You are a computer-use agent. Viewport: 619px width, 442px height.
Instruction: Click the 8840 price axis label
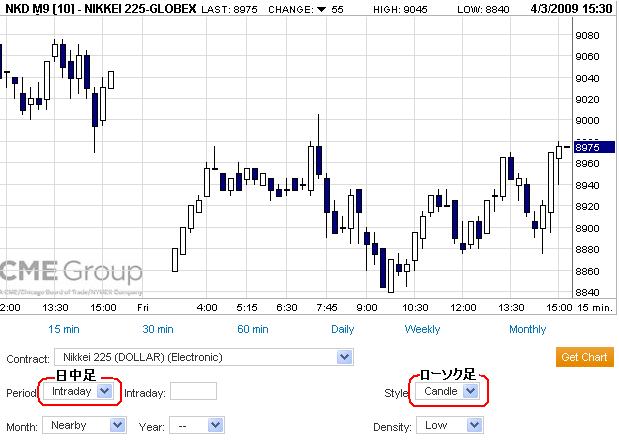click(x=587, y=292)
